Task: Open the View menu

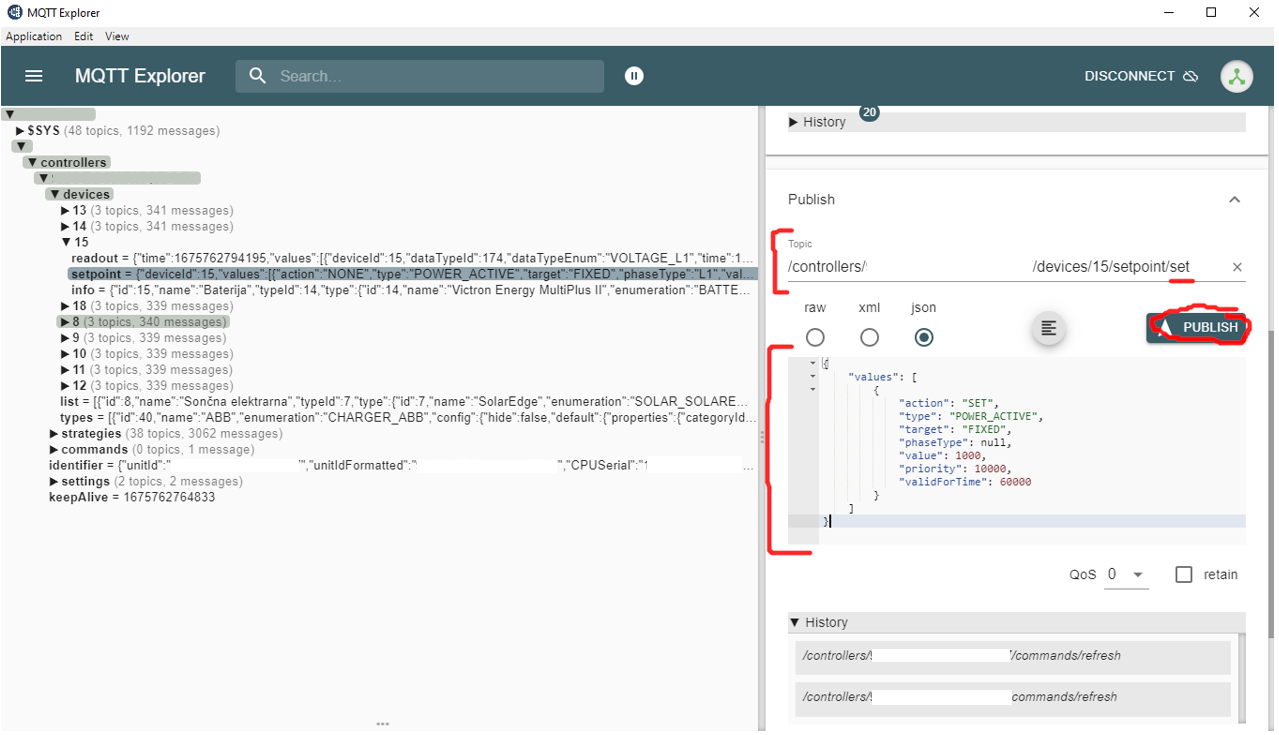Action: [117, 36]
